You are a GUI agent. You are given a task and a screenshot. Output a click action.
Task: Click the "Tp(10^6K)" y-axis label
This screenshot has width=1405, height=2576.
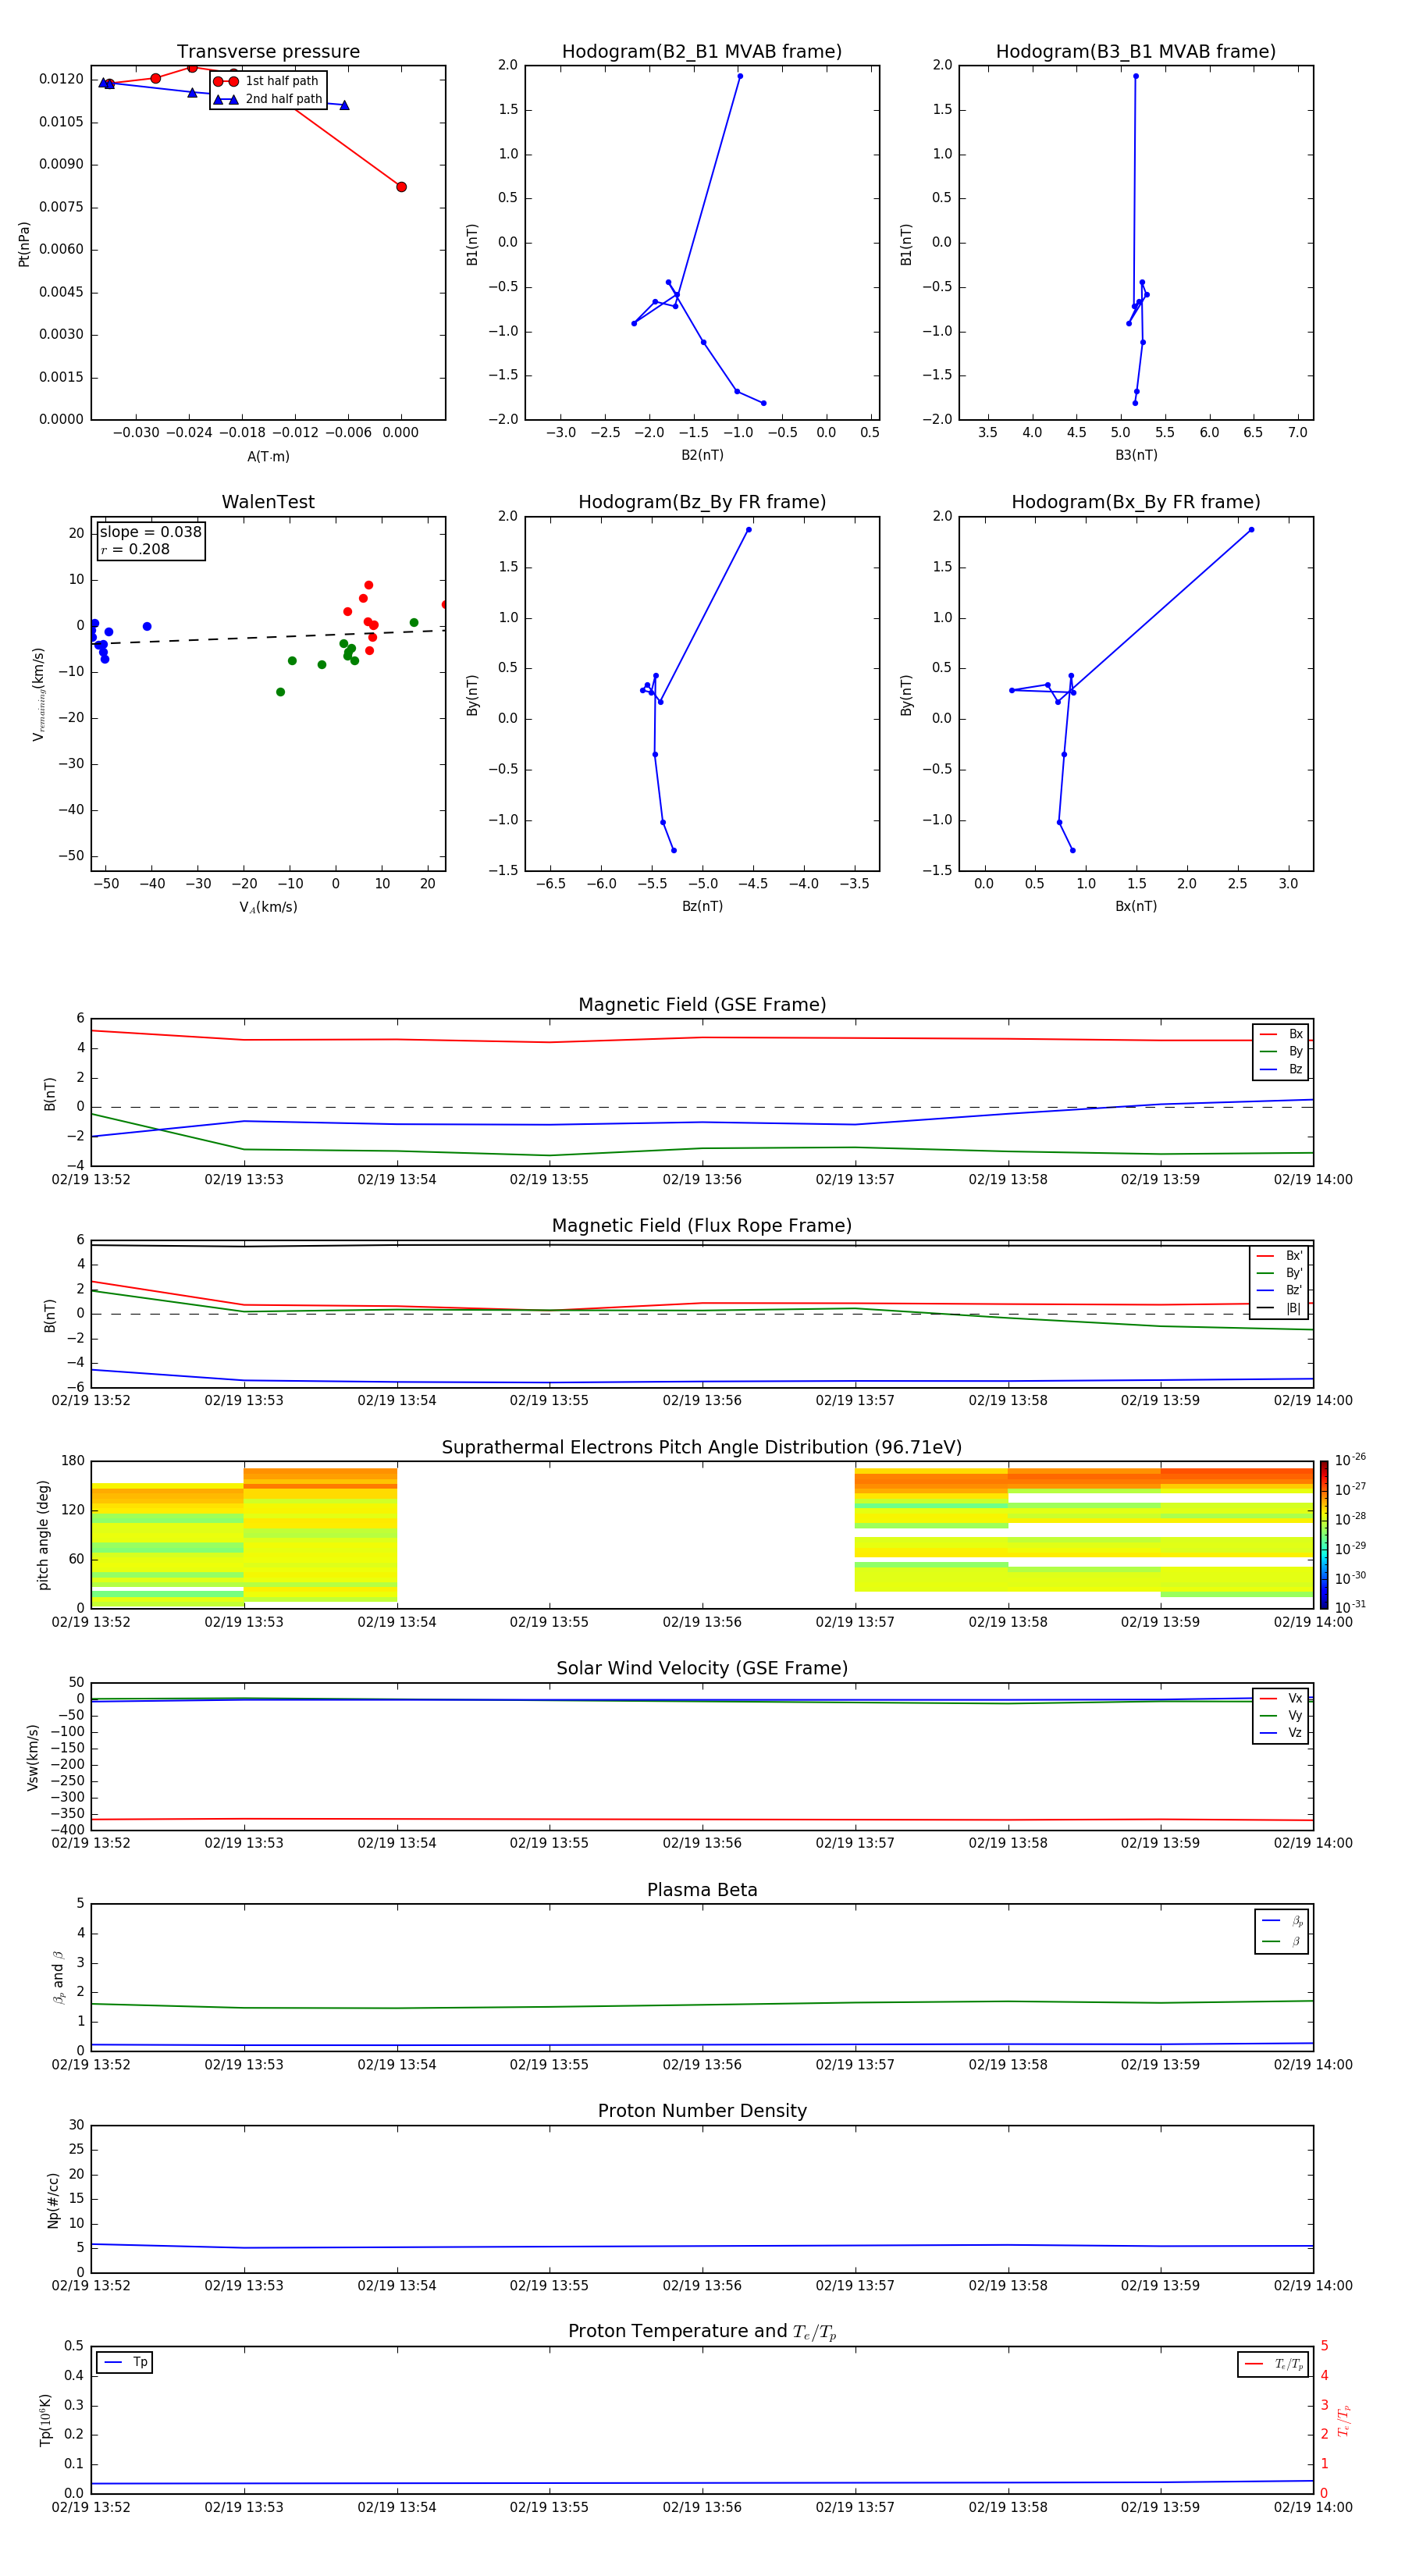pos(45,2420)
